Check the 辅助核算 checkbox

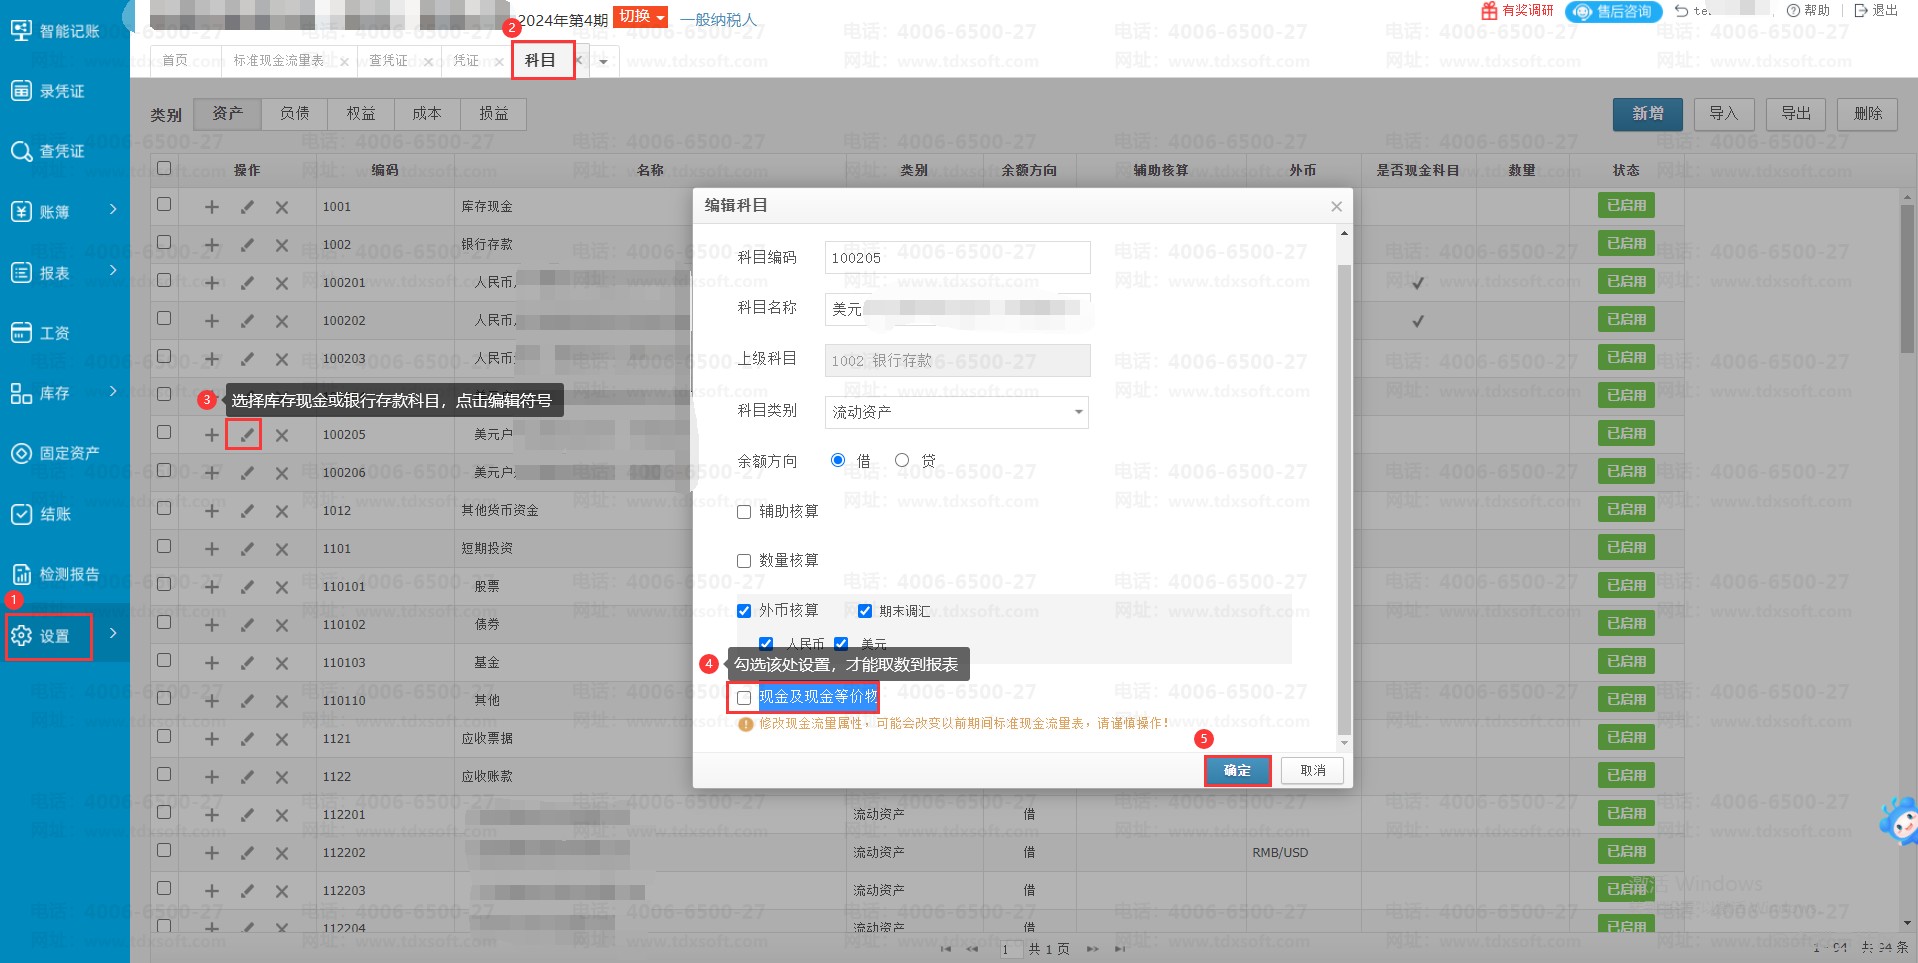[x=744, y=512]
